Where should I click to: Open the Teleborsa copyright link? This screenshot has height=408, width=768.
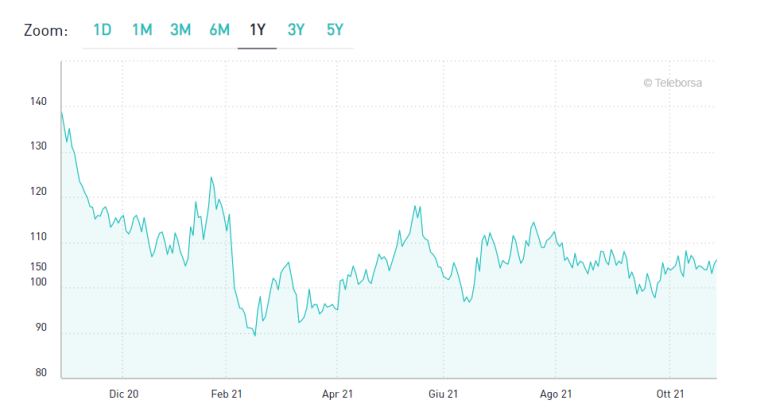pos(672,83)
